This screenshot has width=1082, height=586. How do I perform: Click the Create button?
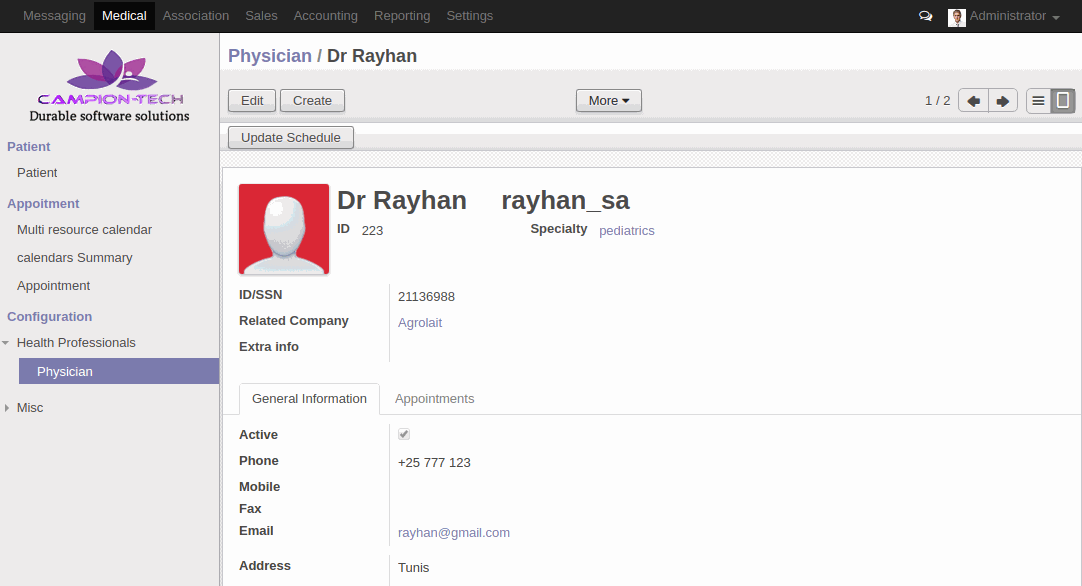tap(313, 101)
